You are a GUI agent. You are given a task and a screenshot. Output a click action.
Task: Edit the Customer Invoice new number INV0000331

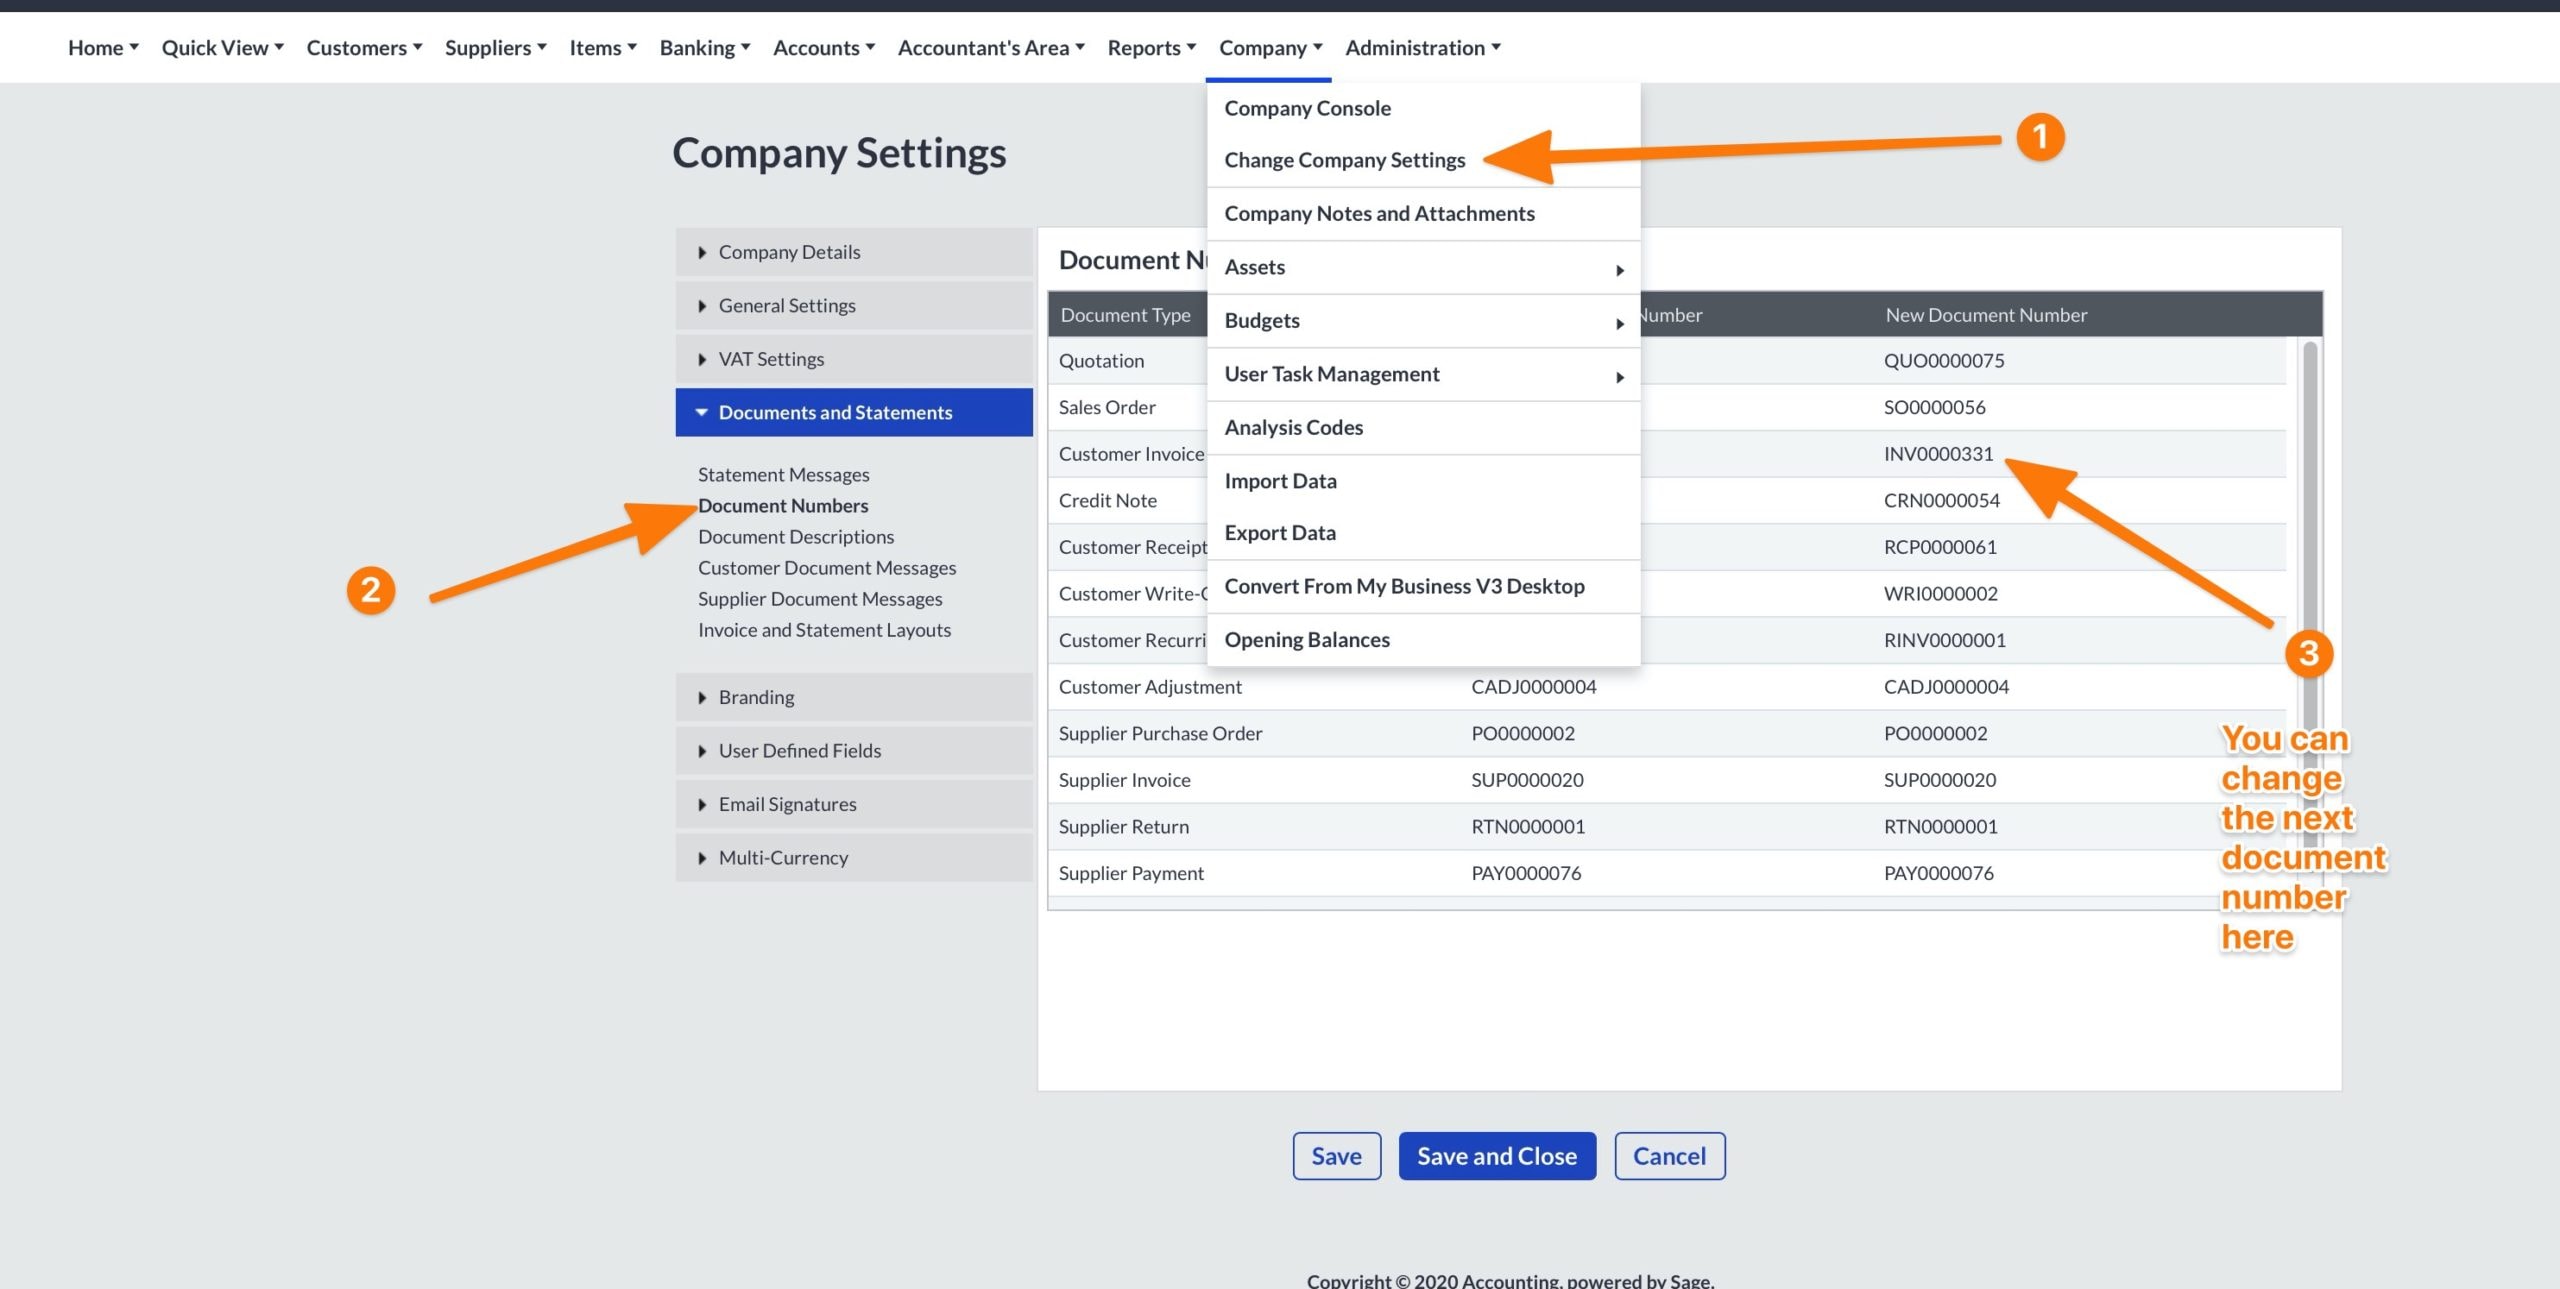pyautogui.click(x=1938, y=454)
